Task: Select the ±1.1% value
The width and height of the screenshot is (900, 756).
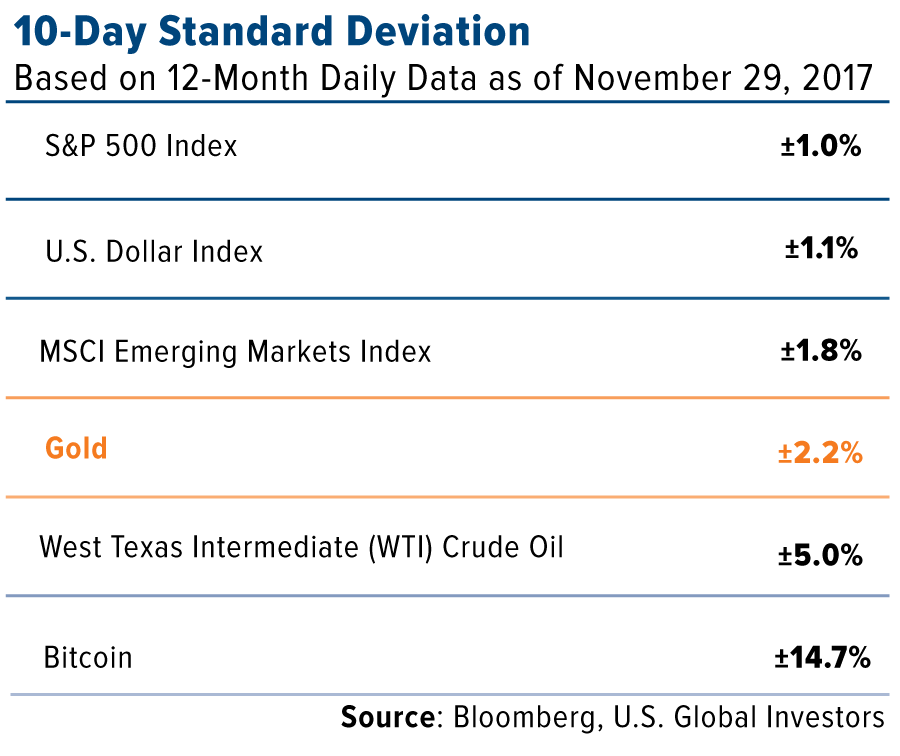Action: coord(821,249)
